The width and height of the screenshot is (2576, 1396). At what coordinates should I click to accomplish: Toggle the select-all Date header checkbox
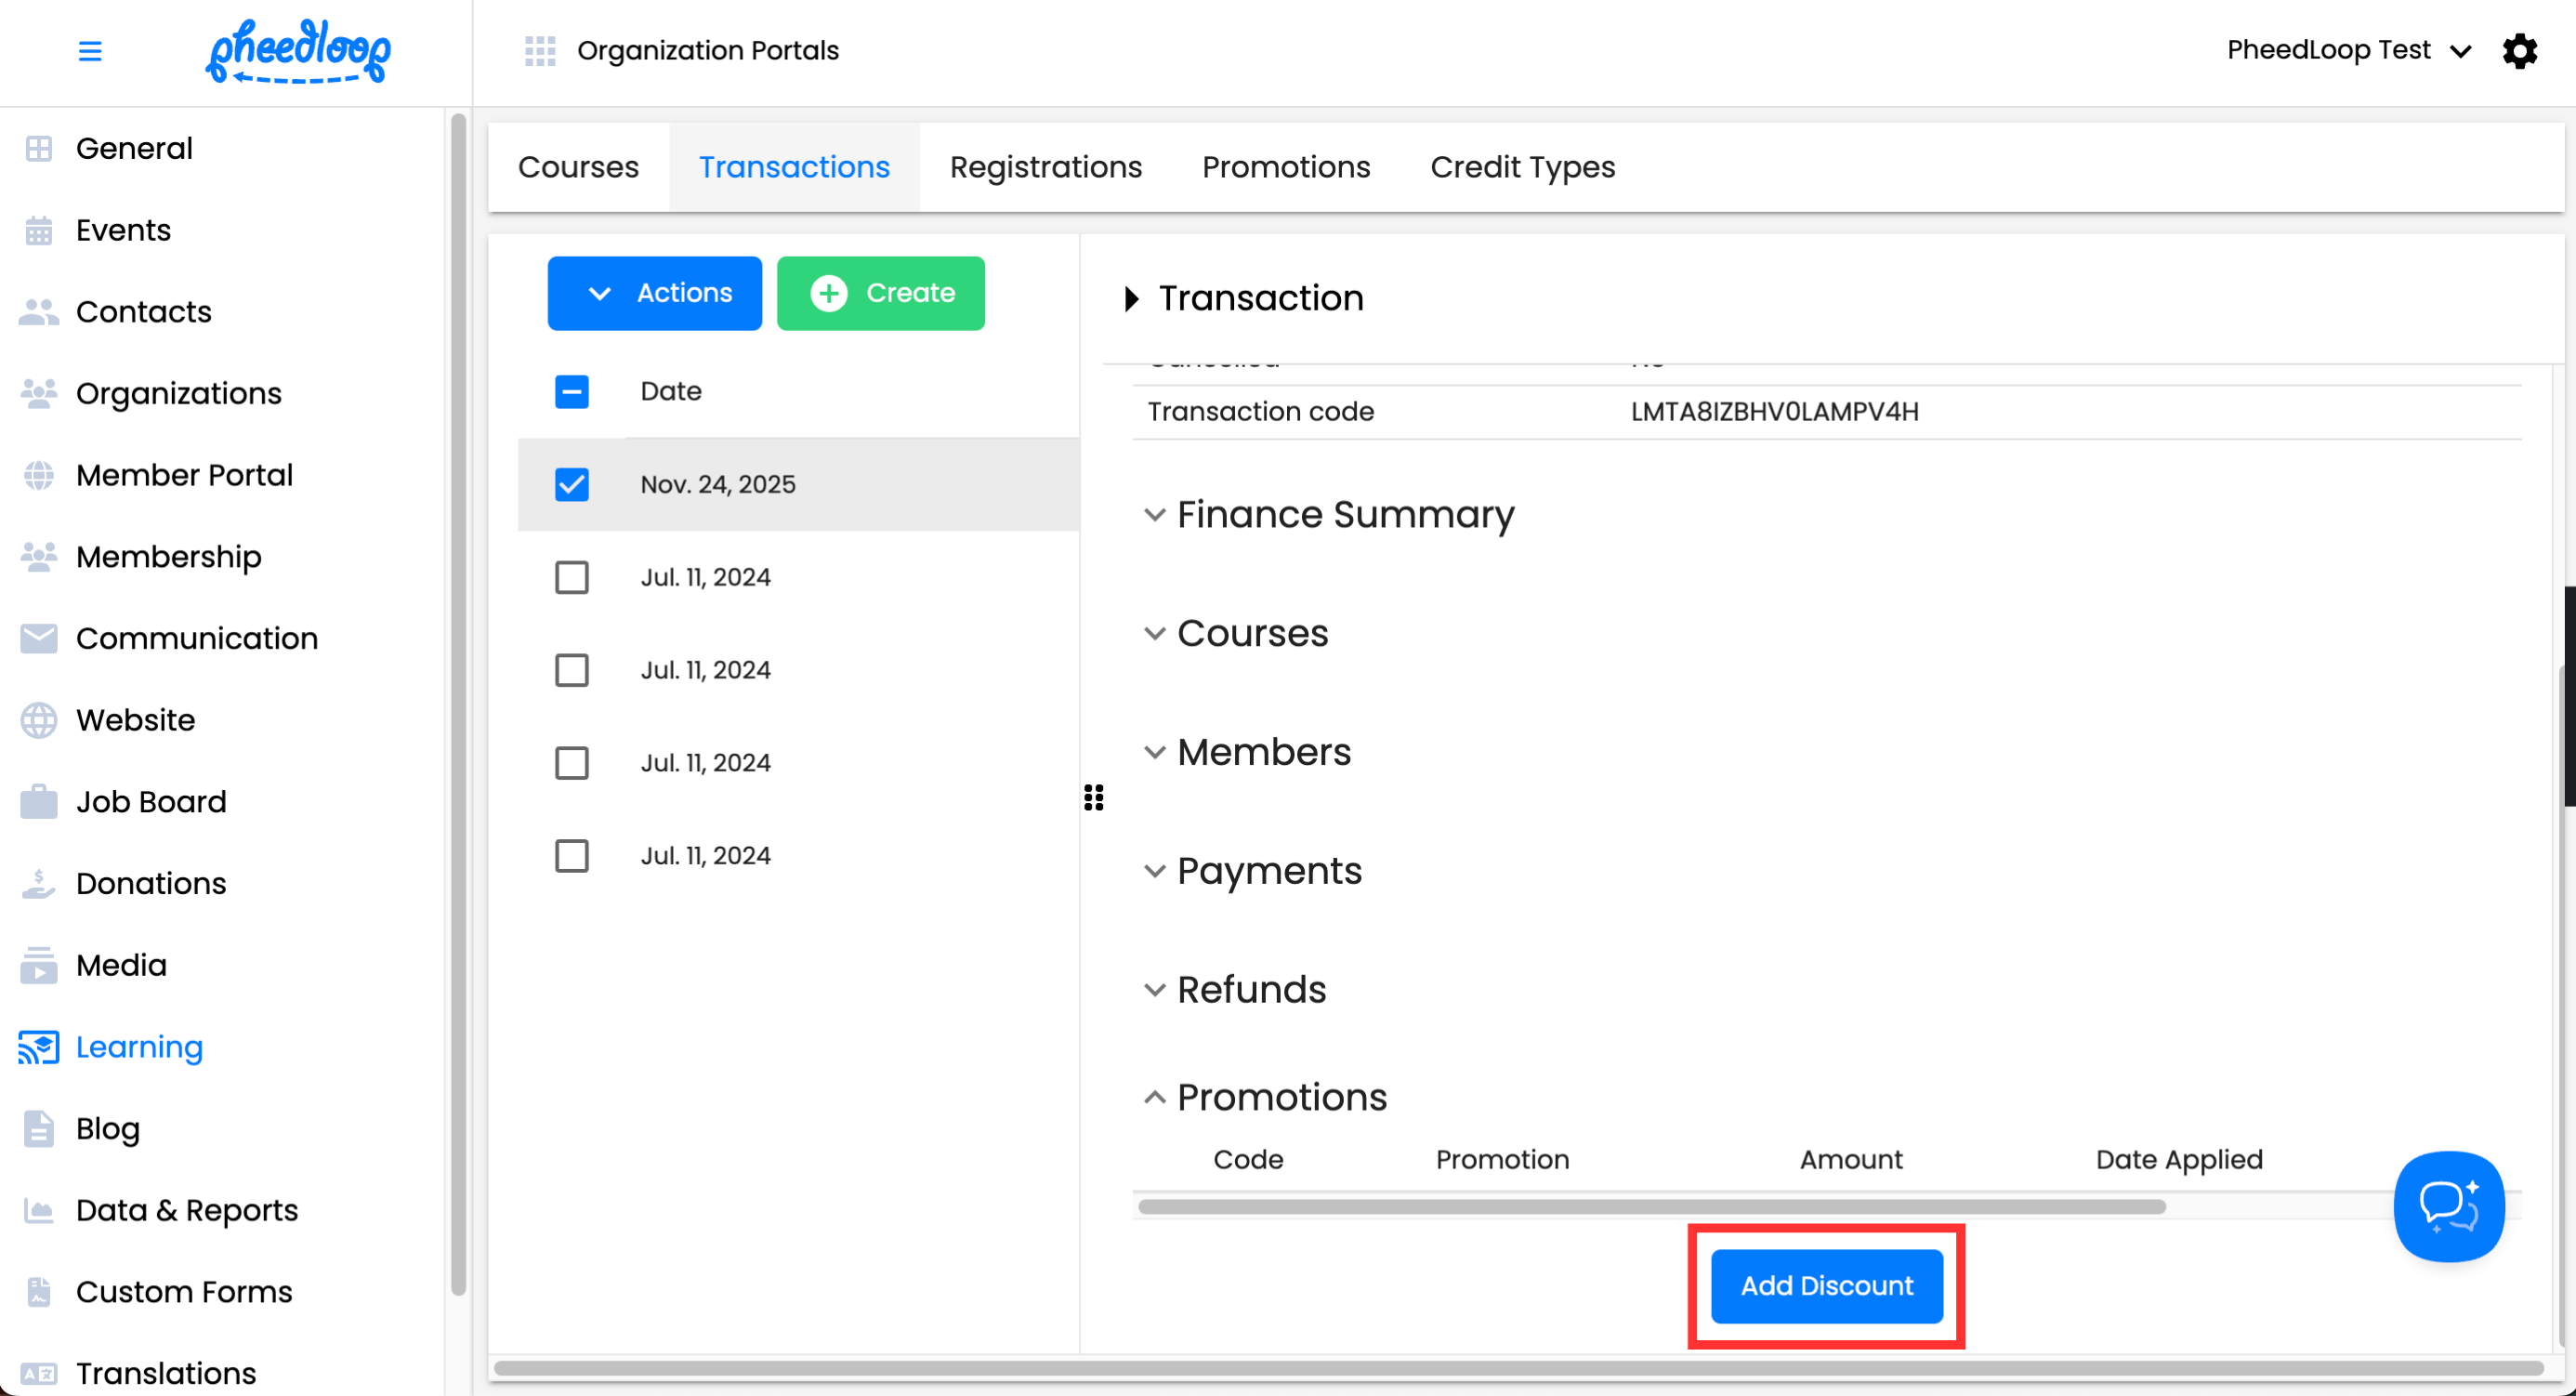(572, 391)
